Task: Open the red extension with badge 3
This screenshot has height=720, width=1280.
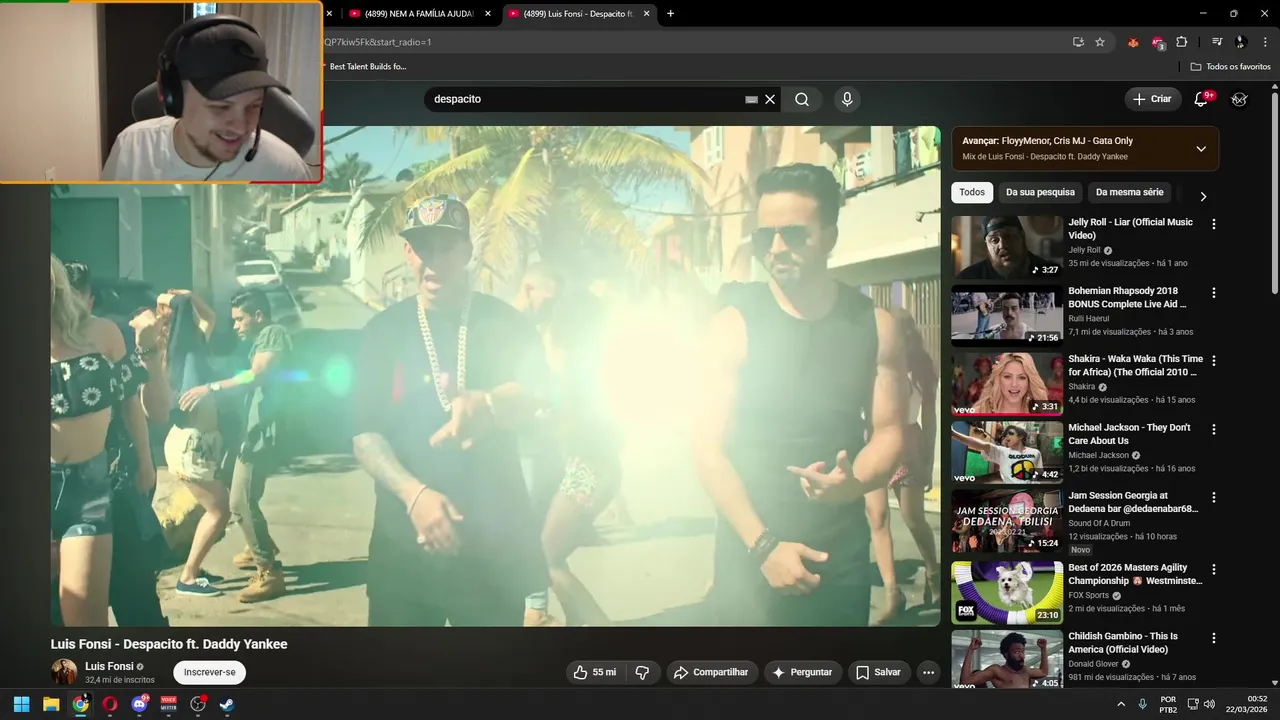Action: point(1158,42)
